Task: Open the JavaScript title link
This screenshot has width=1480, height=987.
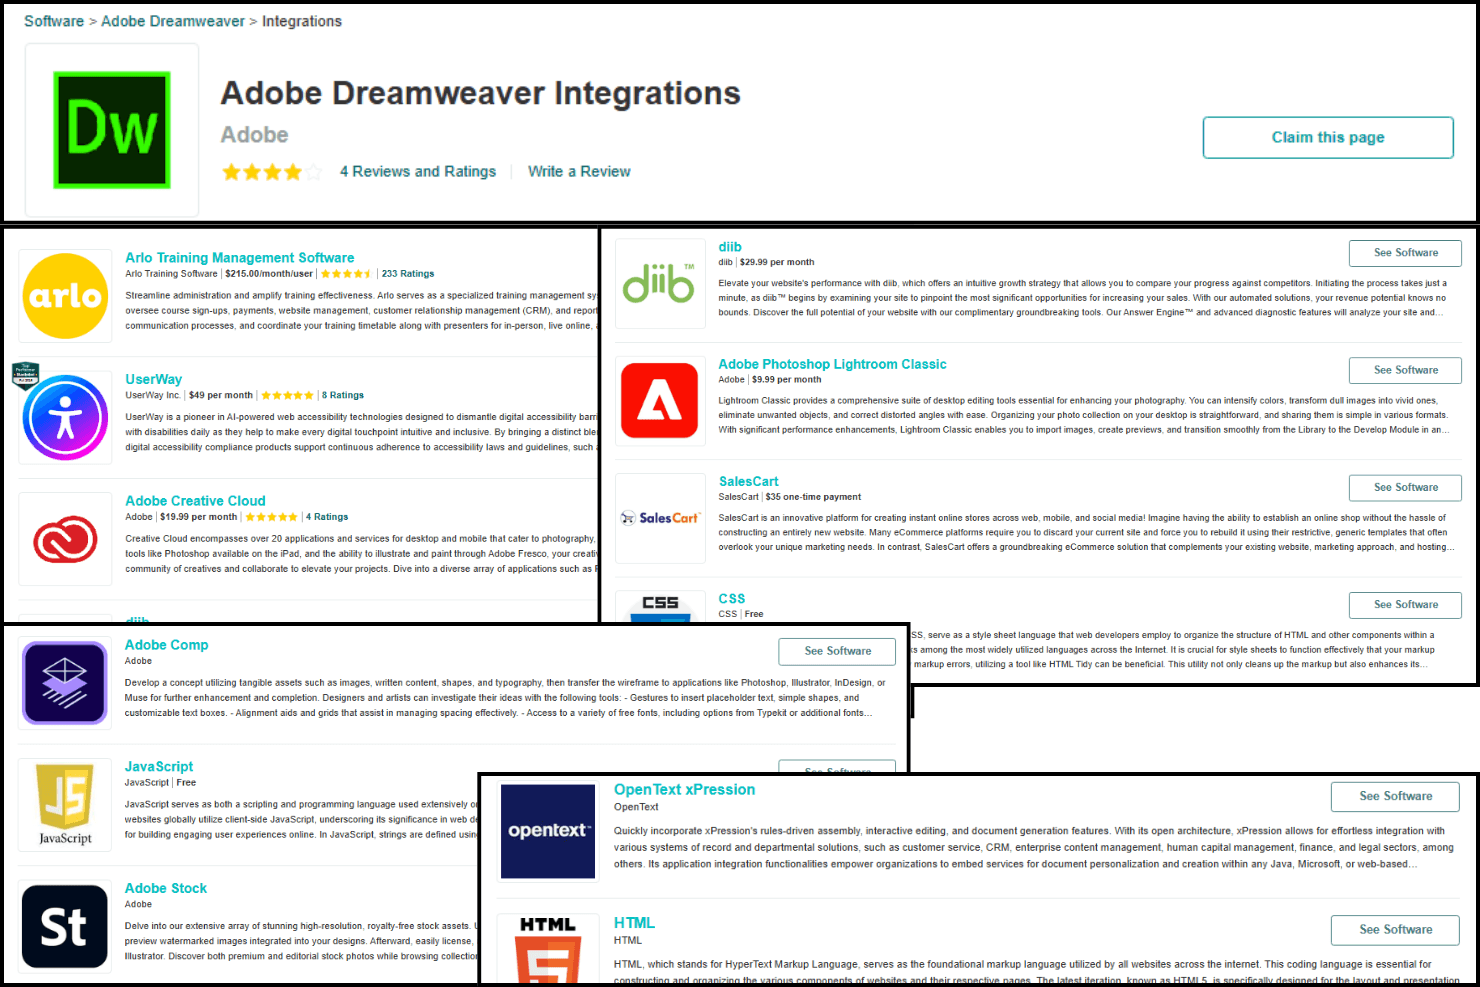Action: click(x=159, y=766)
